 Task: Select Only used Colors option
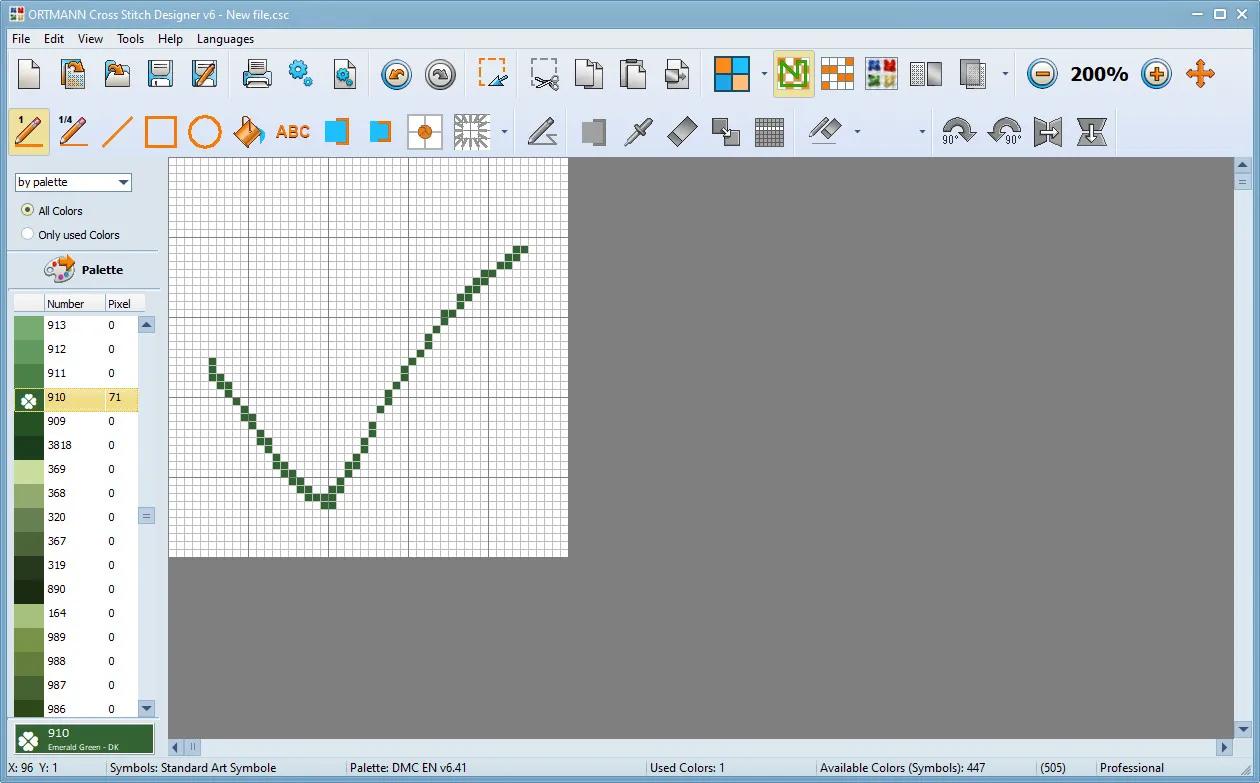(28, 235)
